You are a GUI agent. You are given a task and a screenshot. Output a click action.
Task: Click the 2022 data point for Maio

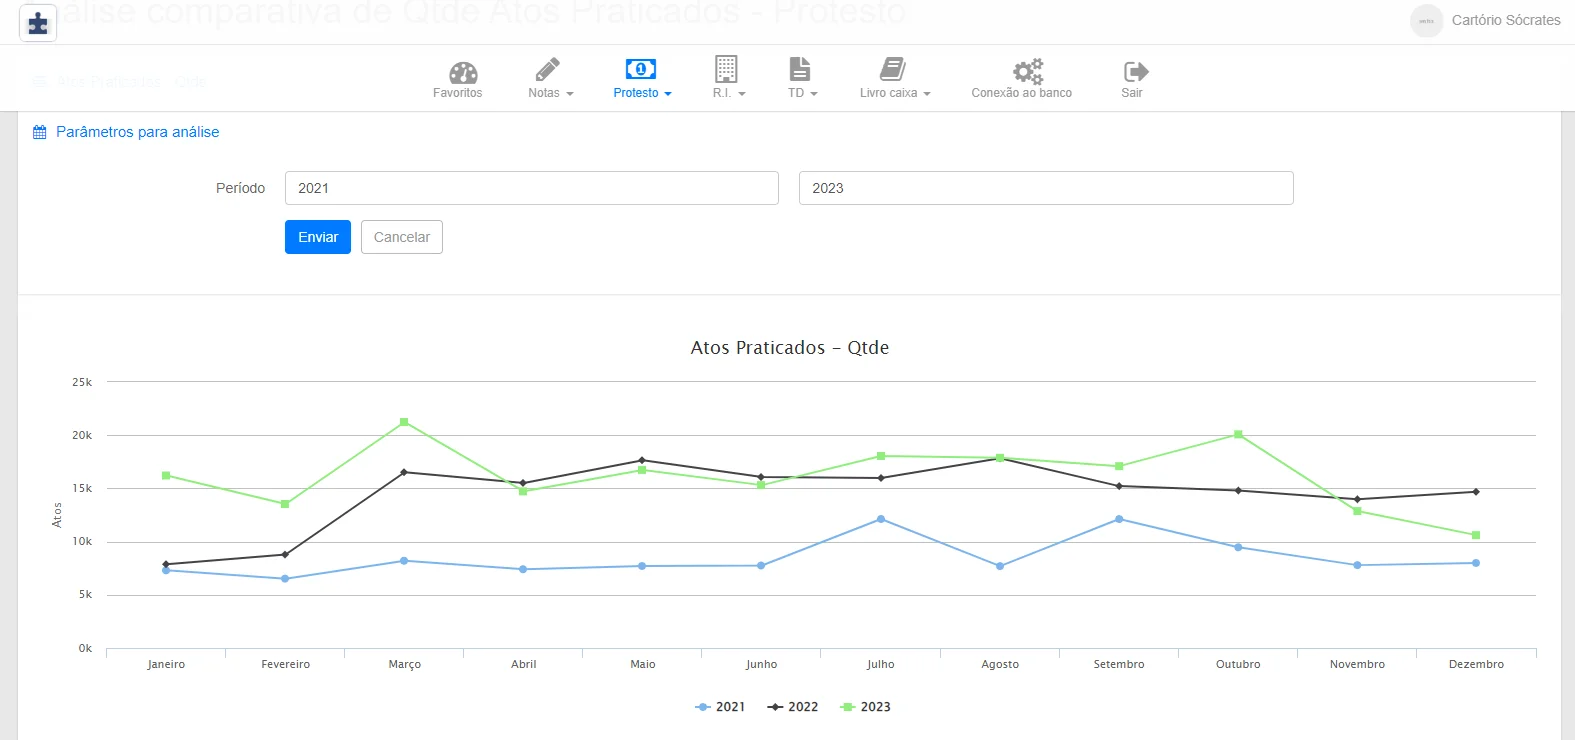click(x=642, y=460)
